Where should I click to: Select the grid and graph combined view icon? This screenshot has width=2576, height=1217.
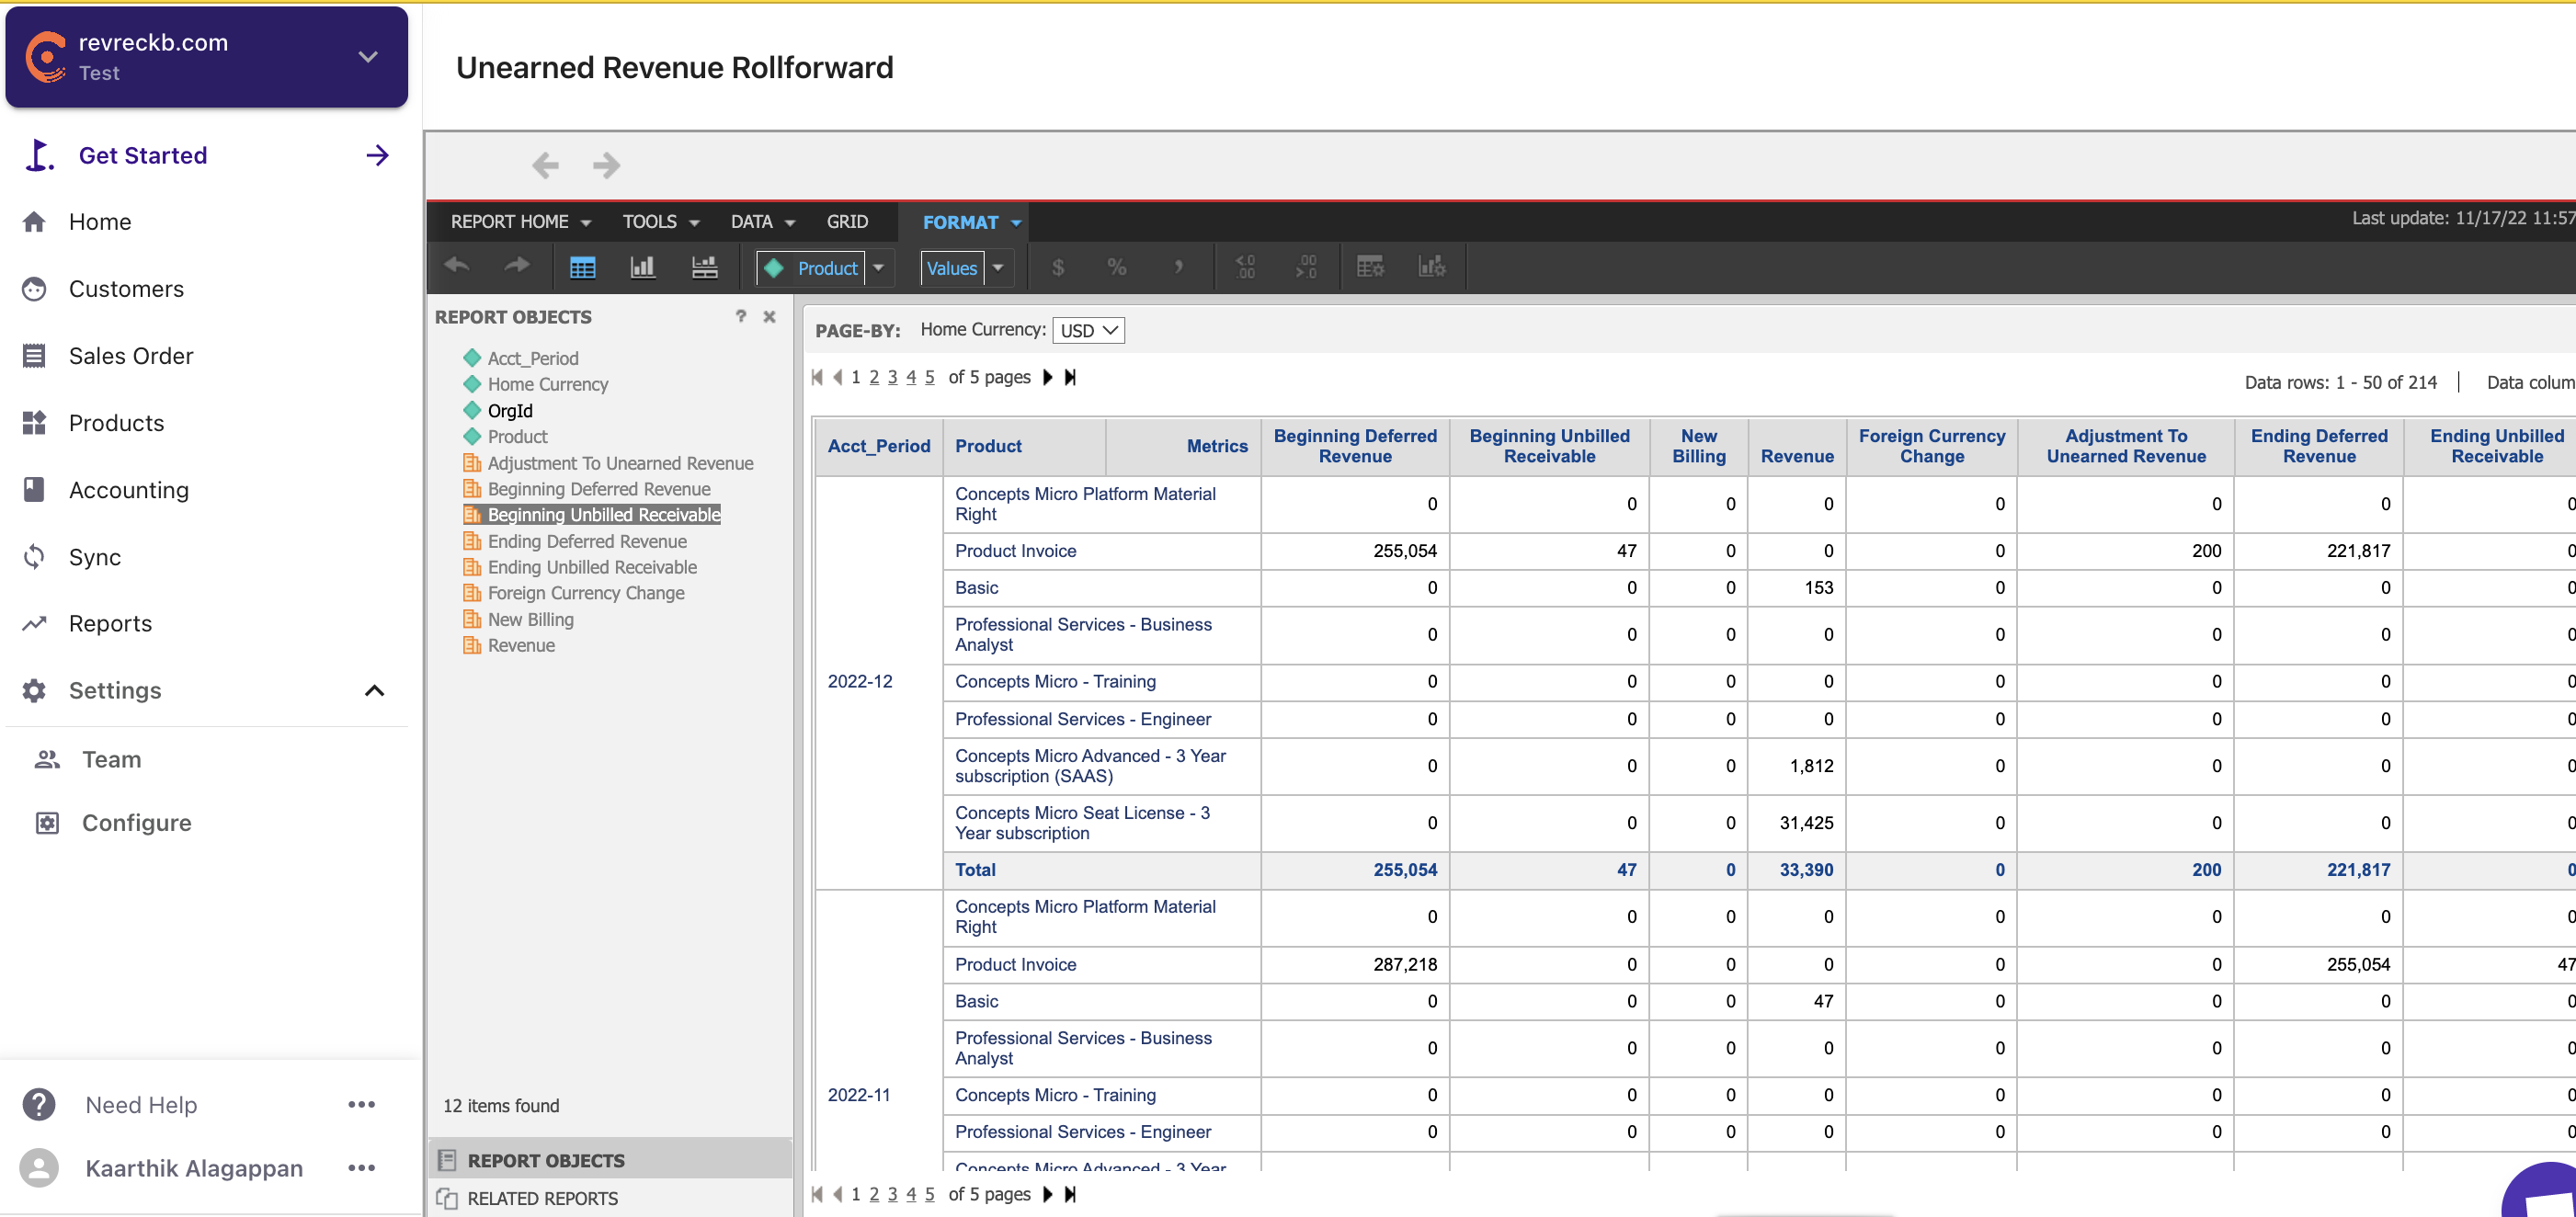coord(704,267)
